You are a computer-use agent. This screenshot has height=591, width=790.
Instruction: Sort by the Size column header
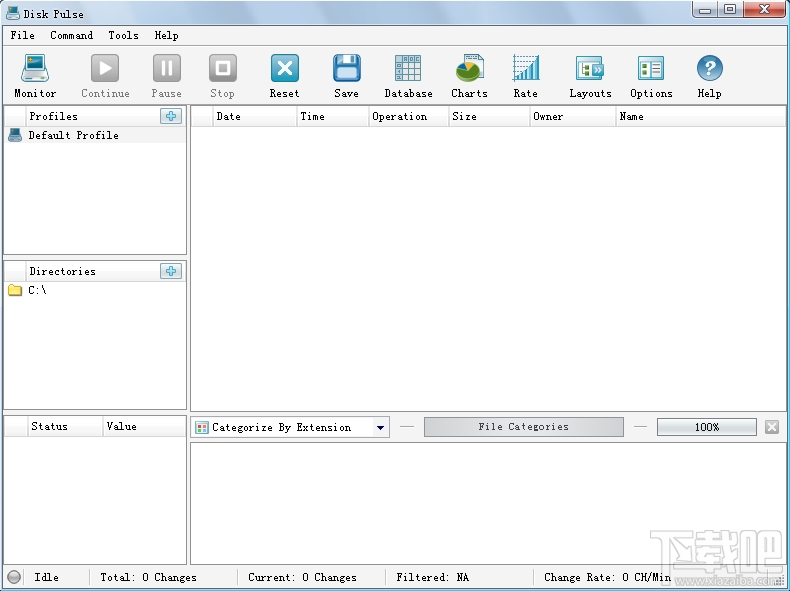click(x=489, y=116)
